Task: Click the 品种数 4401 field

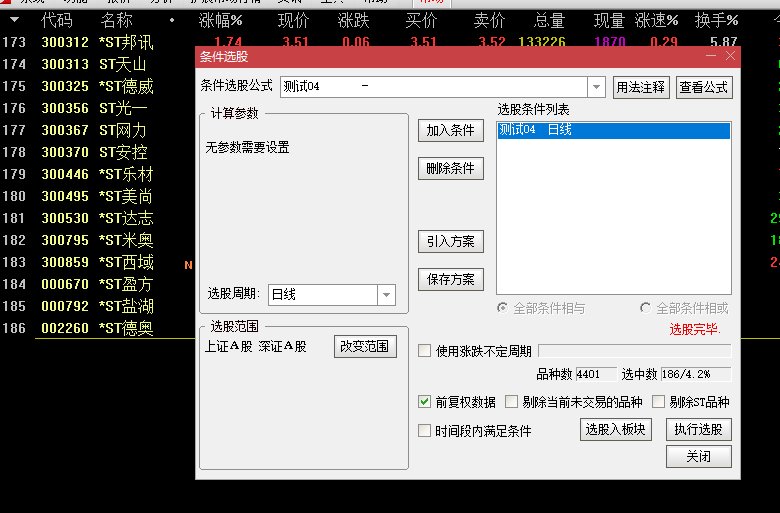Action: click(596, 374)
